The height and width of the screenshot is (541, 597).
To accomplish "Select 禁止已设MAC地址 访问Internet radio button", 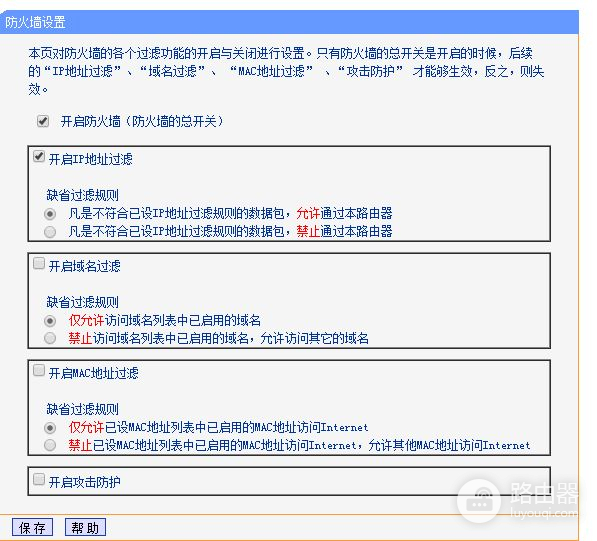I will 50,445.
